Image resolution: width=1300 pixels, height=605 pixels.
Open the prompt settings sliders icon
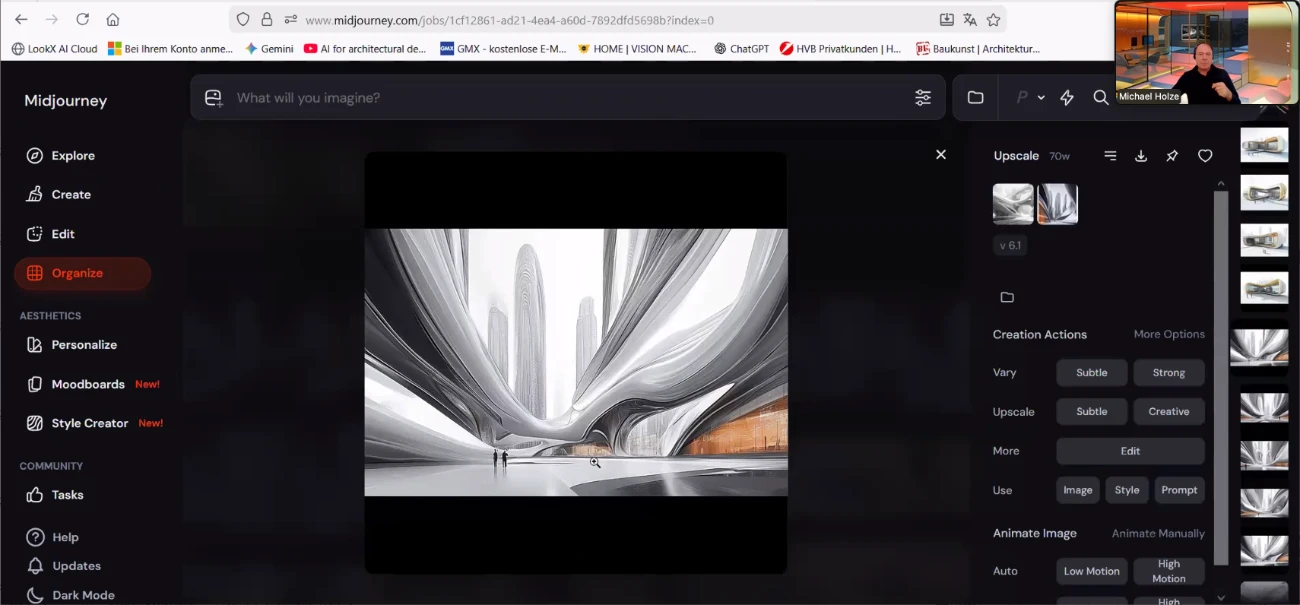click(x=922, y=98)
